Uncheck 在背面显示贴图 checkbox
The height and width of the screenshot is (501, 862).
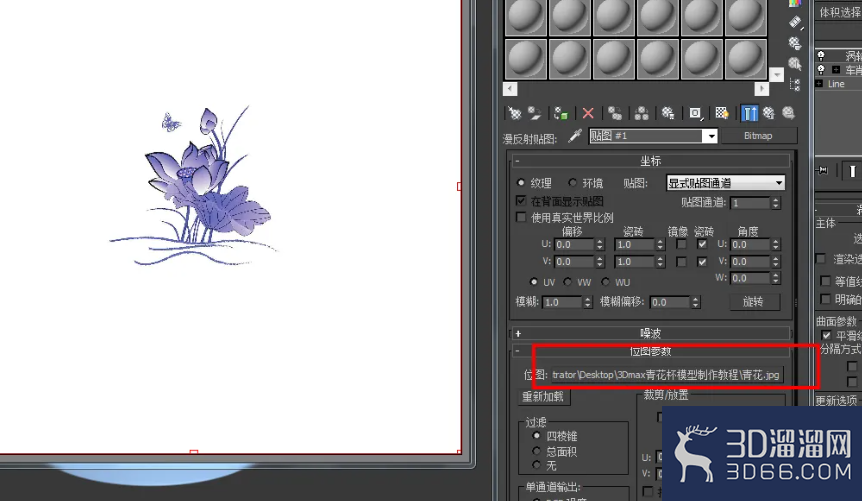coord(521,201)
